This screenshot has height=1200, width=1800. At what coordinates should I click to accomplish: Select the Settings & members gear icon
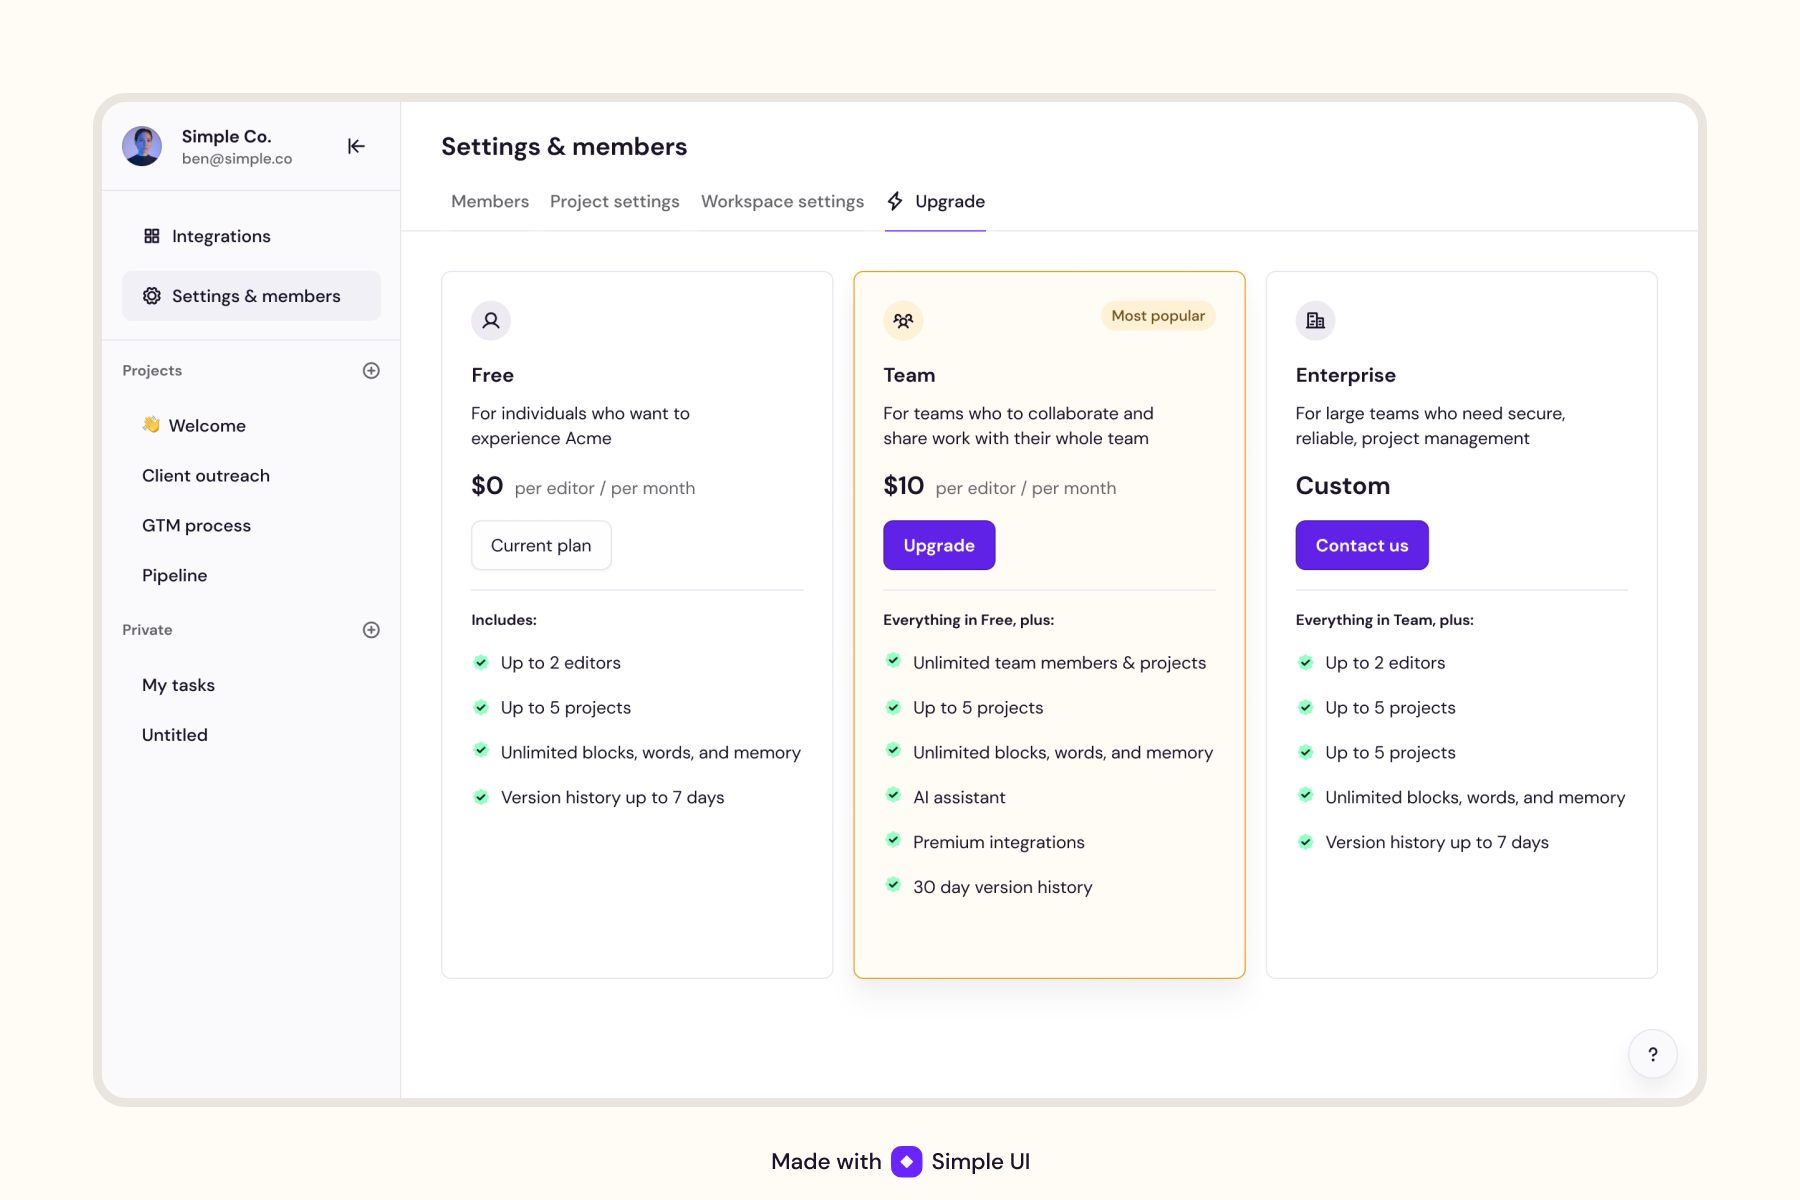tap(151, 296)
